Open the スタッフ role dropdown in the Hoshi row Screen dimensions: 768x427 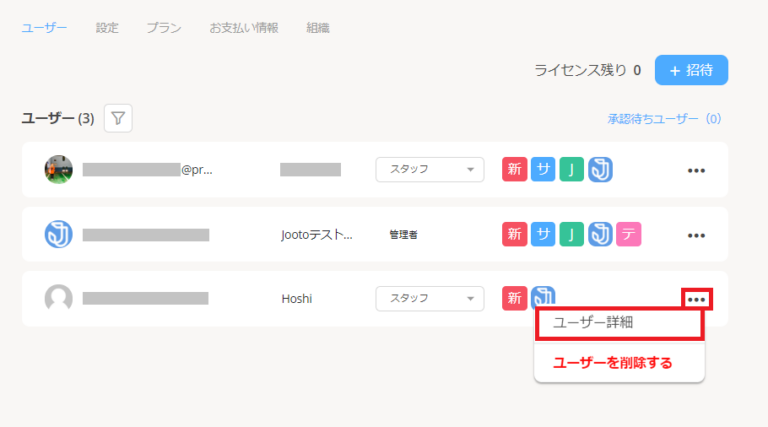pos(430,299)
